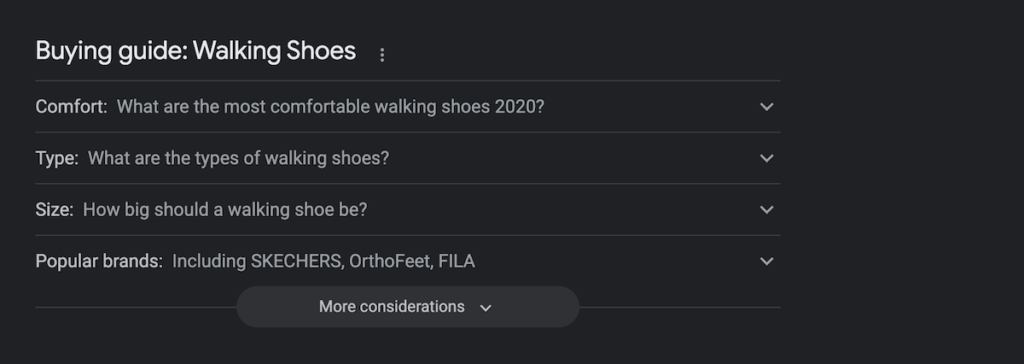This screenshot has width=1024, height=364.
Task: Click the Popular brands label
Action: pyautogui.click(x=99, y=261)
